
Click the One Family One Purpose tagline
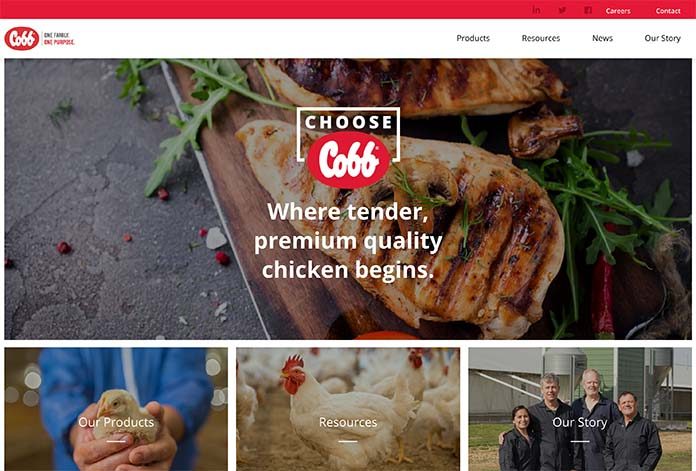pyautogui.click(x=59, y=39)
